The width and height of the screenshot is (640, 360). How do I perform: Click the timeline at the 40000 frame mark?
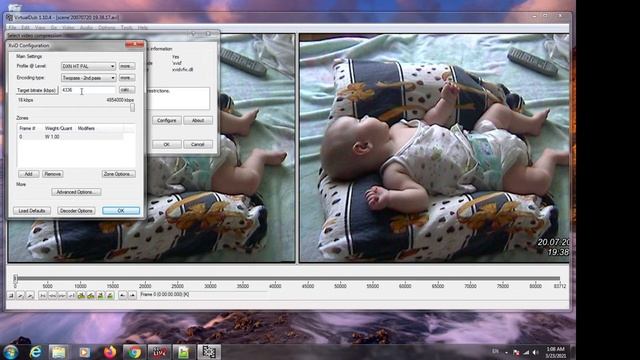coord(275,279)
